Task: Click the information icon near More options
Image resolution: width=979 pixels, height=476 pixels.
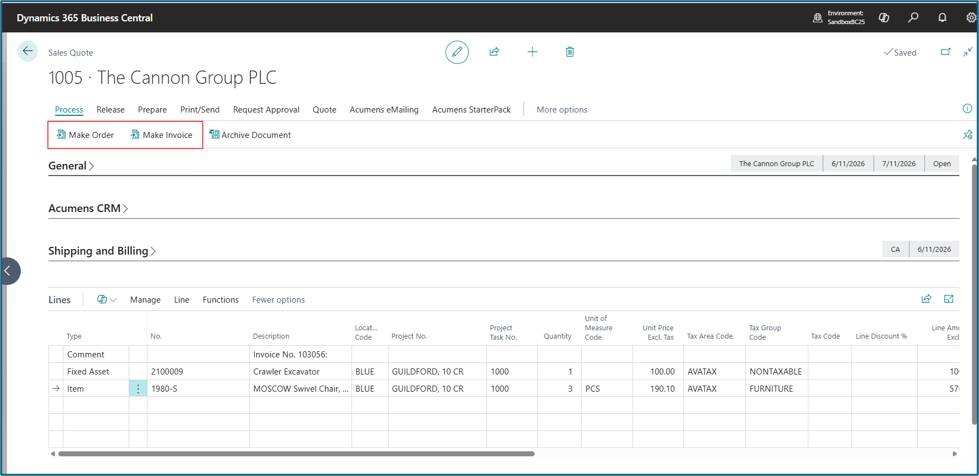Action: (968, 109)
